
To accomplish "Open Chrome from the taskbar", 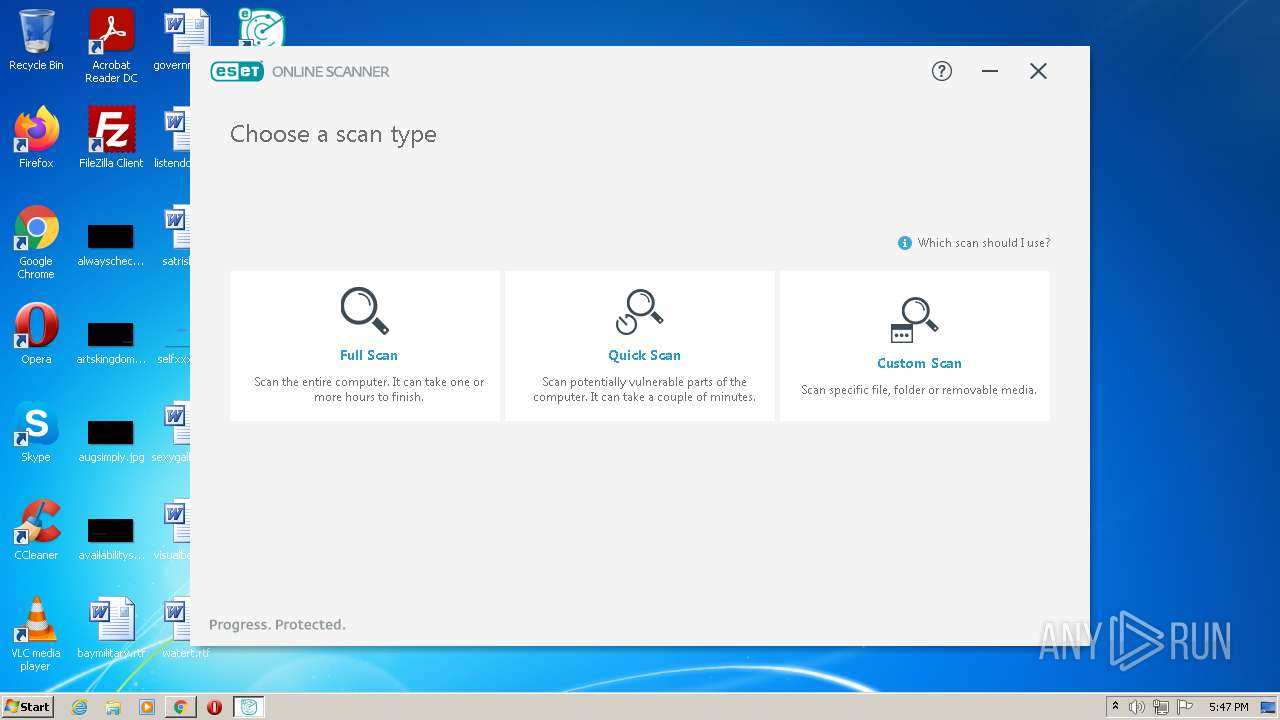I will (181, 707).
